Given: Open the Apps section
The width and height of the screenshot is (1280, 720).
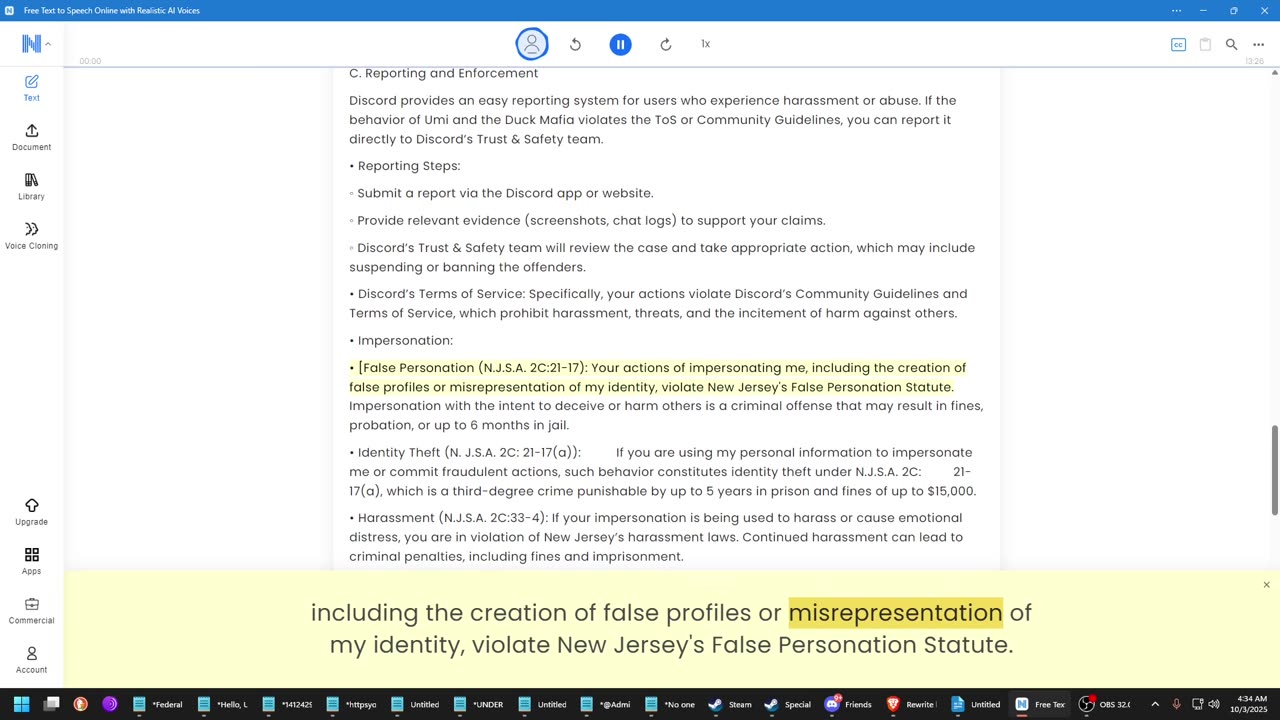Looking at the screenshot, I should [x=31, y=561].
